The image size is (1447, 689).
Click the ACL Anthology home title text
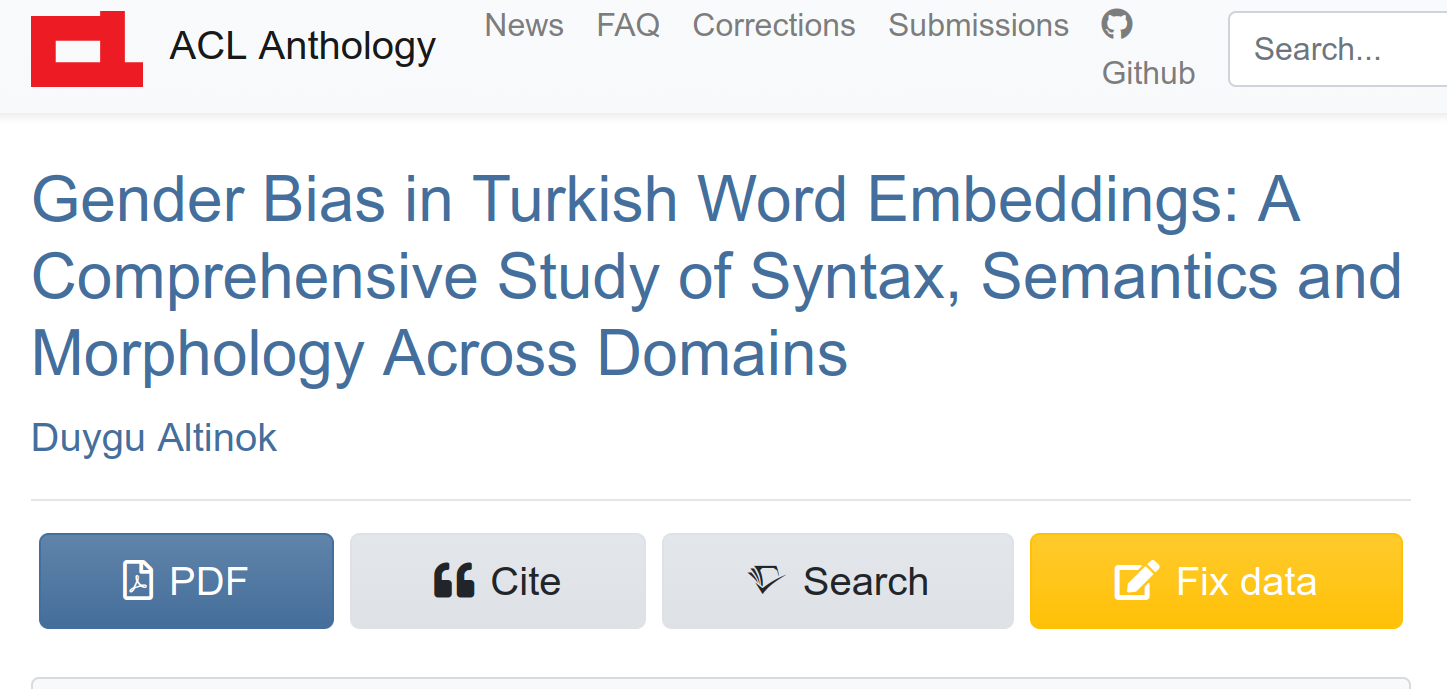click(302, 46)
